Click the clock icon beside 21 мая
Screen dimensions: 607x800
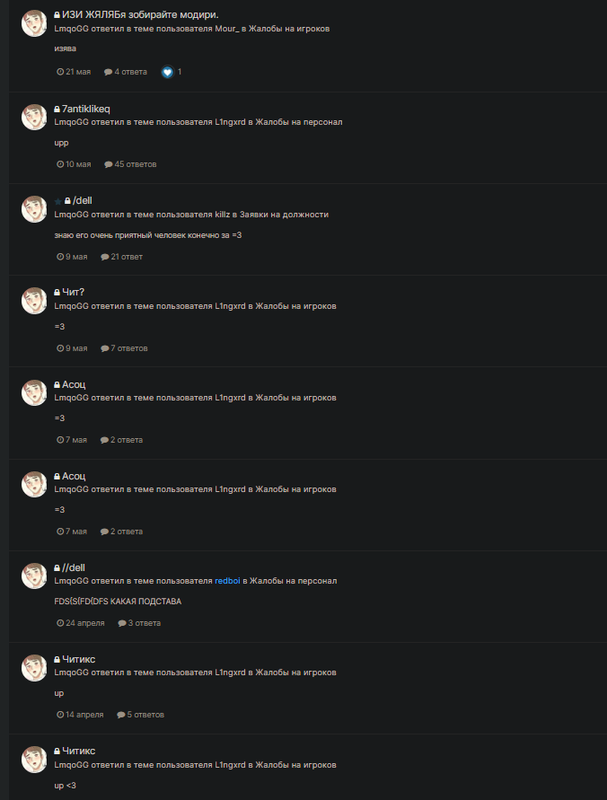coord(60,72)
